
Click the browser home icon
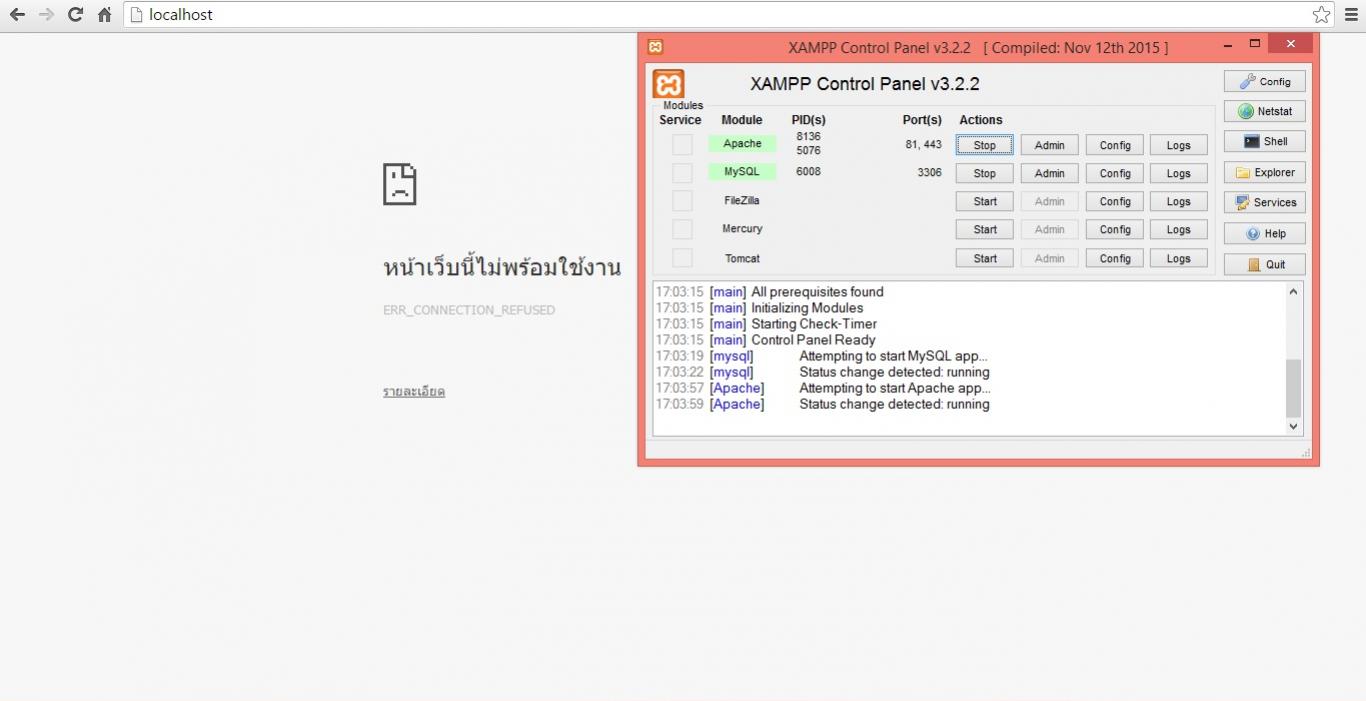point(103,15)
